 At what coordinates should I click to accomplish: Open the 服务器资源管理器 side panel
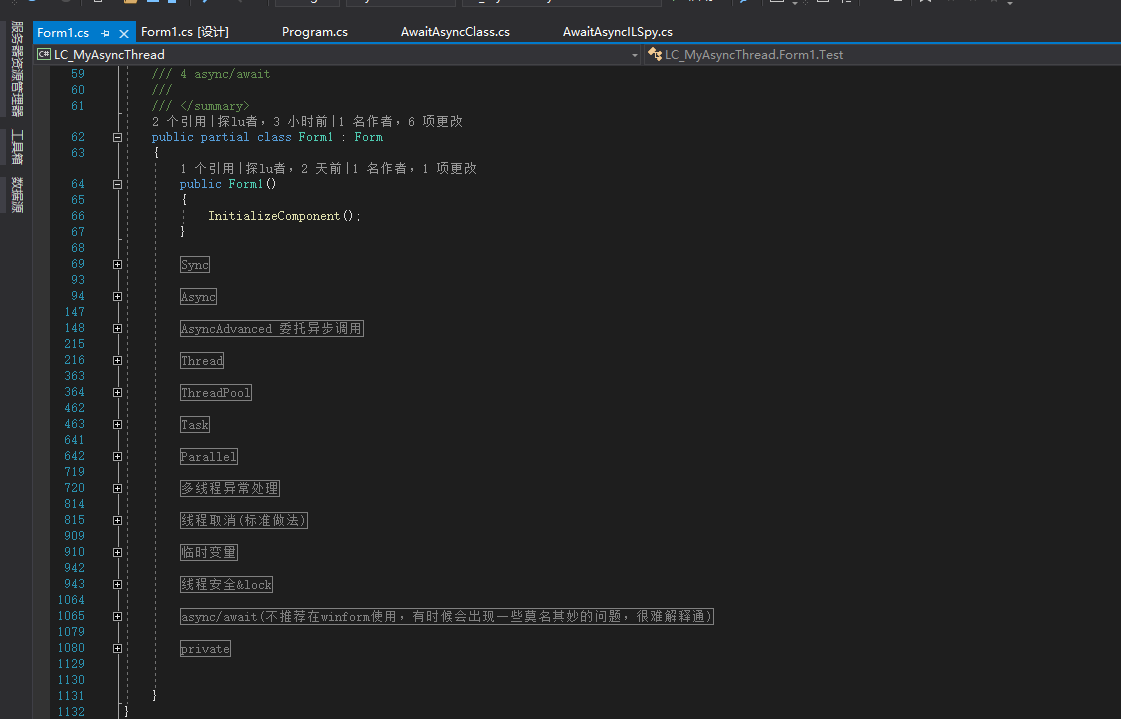tap(17, 69)
